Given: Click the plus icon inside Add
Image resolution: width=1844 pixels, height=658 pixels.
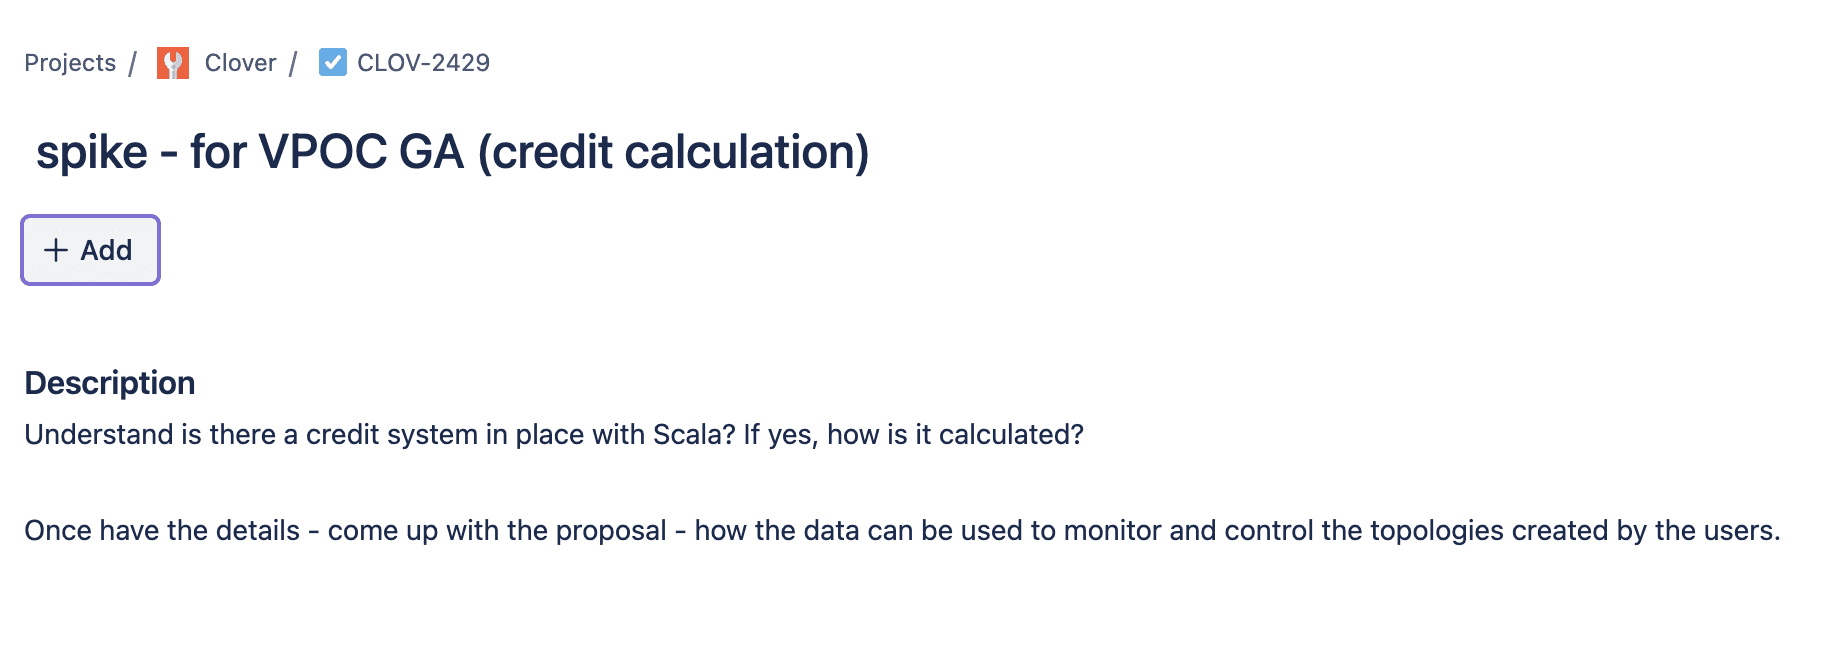Looking at the screenshot, I should tap(57, 250).
